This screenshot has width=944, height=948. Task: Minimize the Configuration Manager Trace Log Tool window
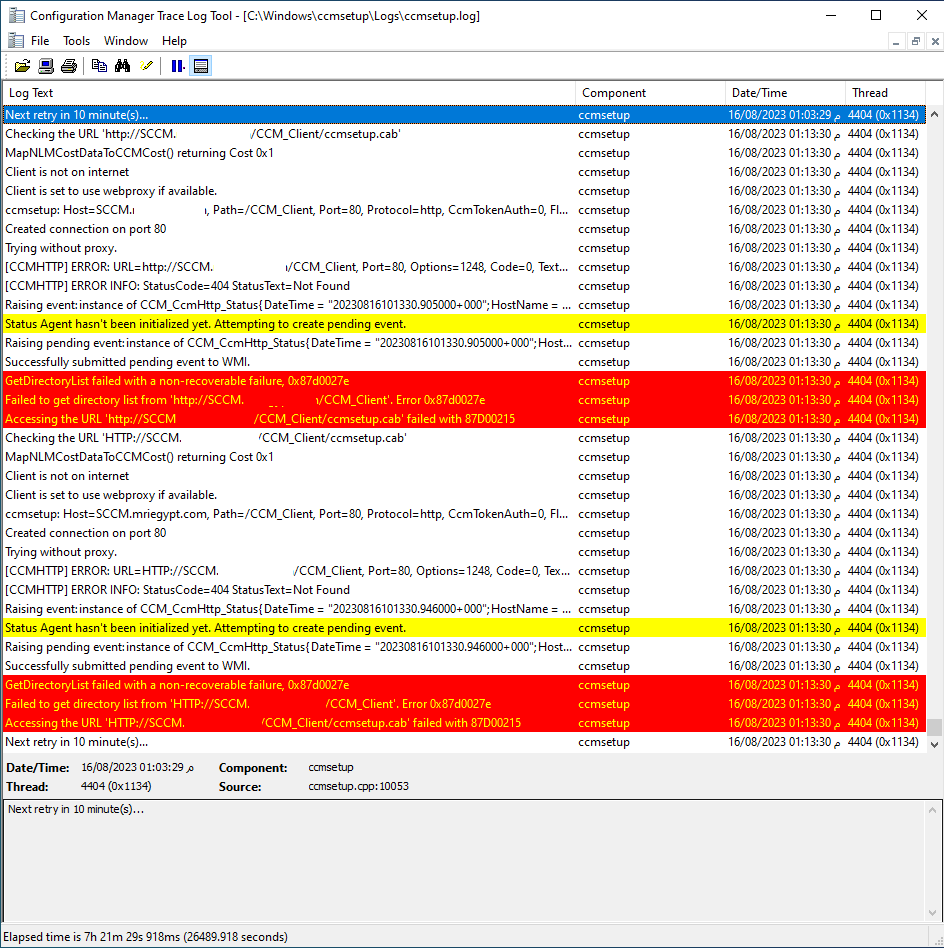point(831,15)
